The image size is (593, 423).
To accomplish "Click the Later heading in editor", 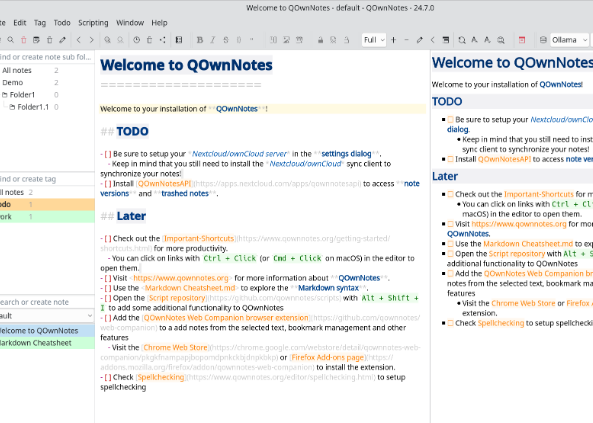I will pos(131,216).
